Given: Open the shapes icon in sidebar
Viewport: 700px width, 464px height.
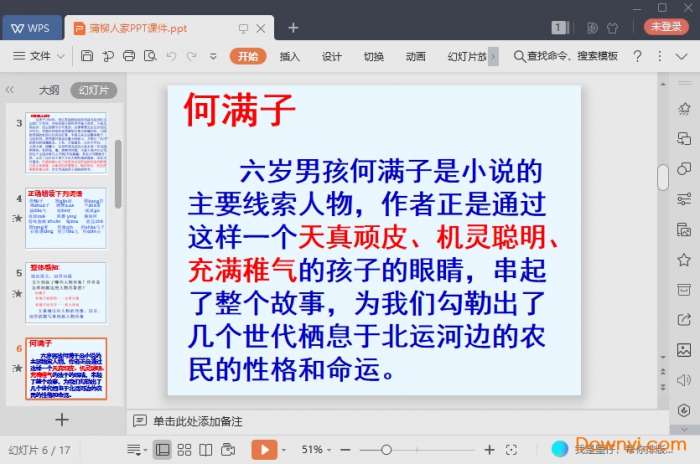Looking at the screenshot, I should click(x=684, y=168).
